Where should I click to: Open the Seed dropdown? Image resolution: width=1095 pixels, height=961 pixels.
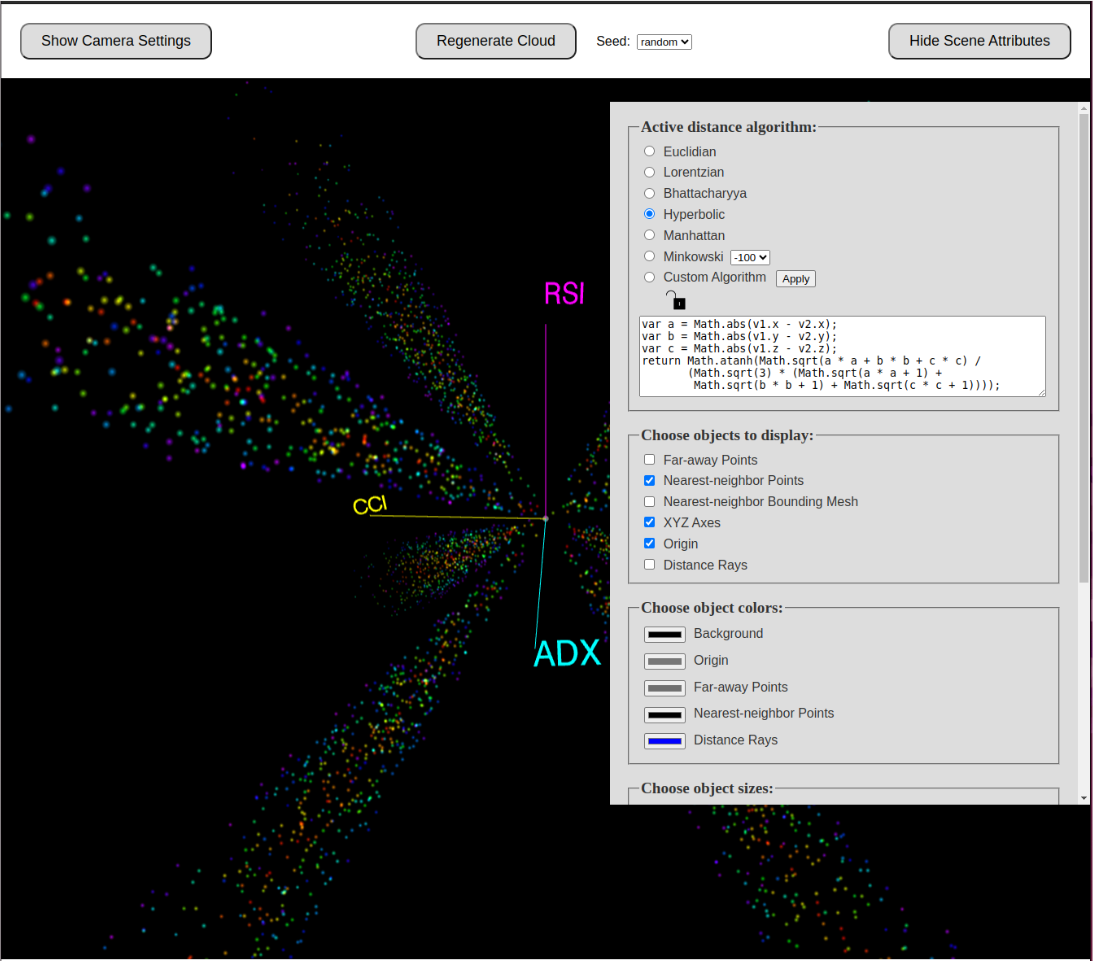[664, 42]
